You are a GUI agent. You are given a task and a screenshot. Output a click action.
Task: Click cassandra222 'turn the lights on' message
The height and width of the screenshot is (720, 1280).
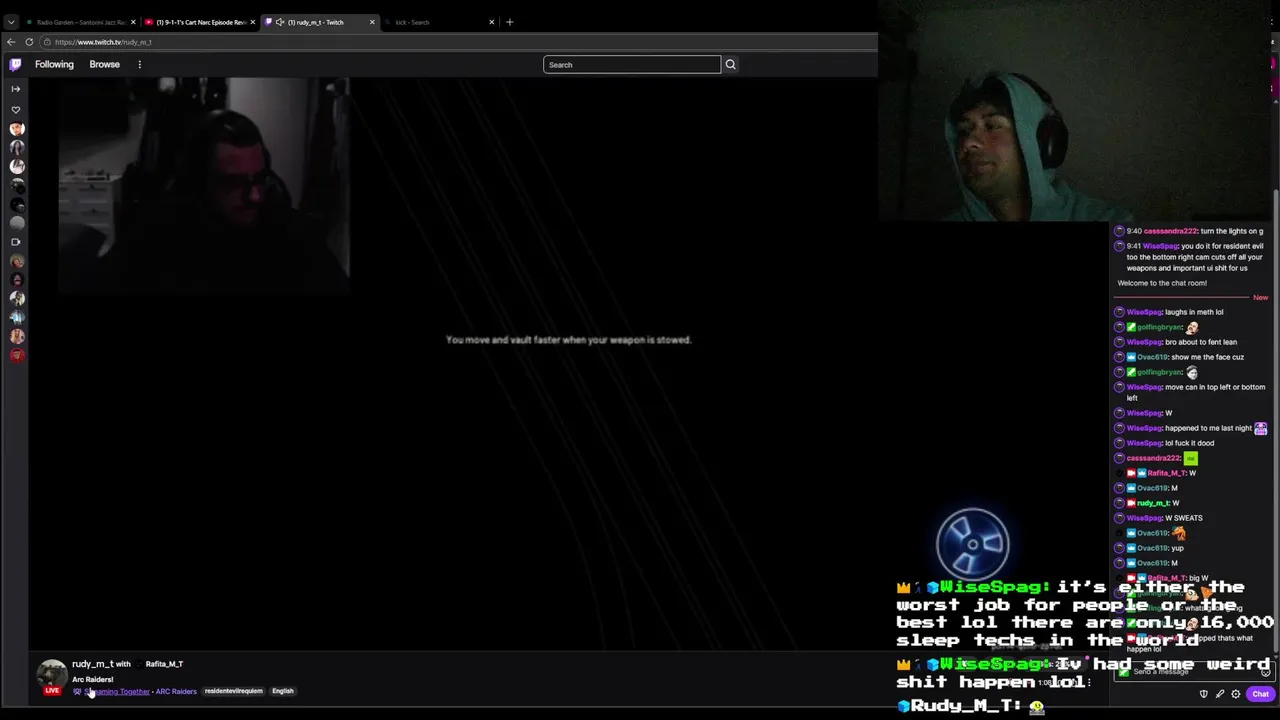click(x=1190, y=231)
